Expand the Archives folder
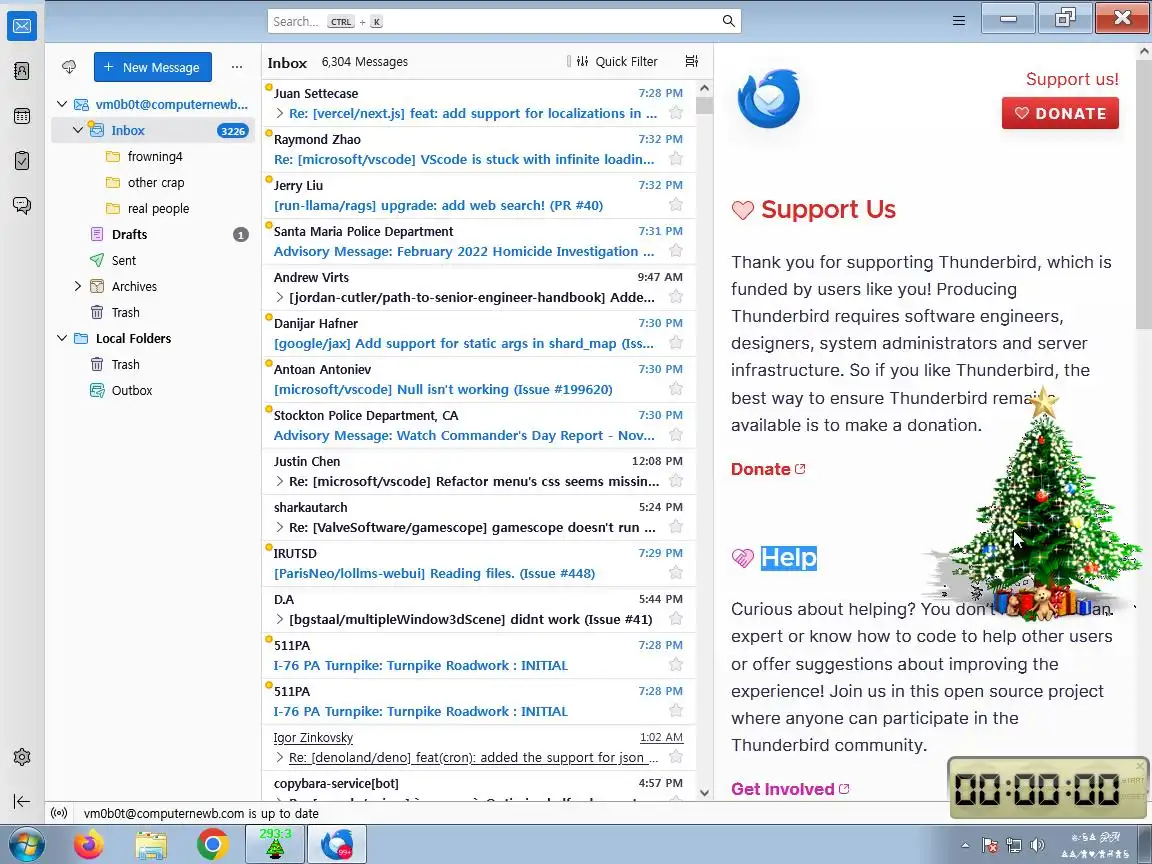Image resolution: width=1152 pixels, height=864 pixels. (x=78, y=287)
